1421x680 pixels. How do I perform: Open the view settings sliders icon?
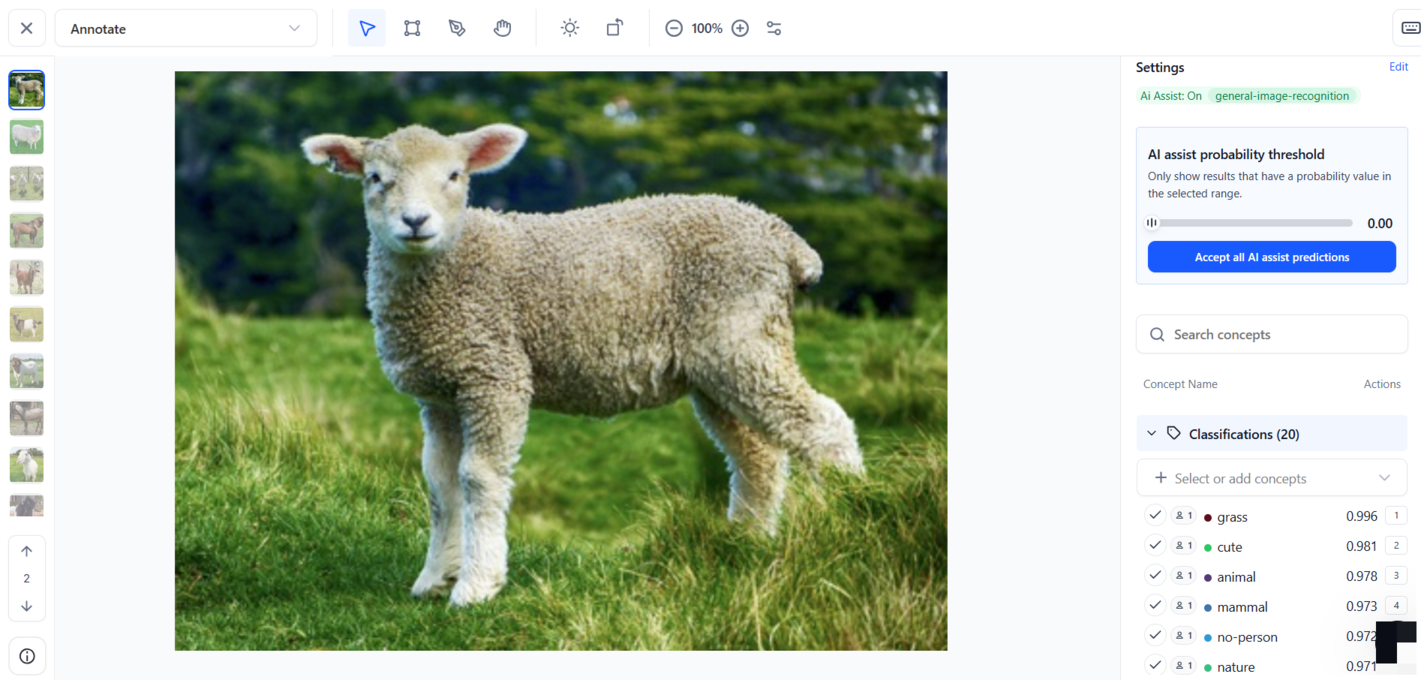[x=774, y=28]
